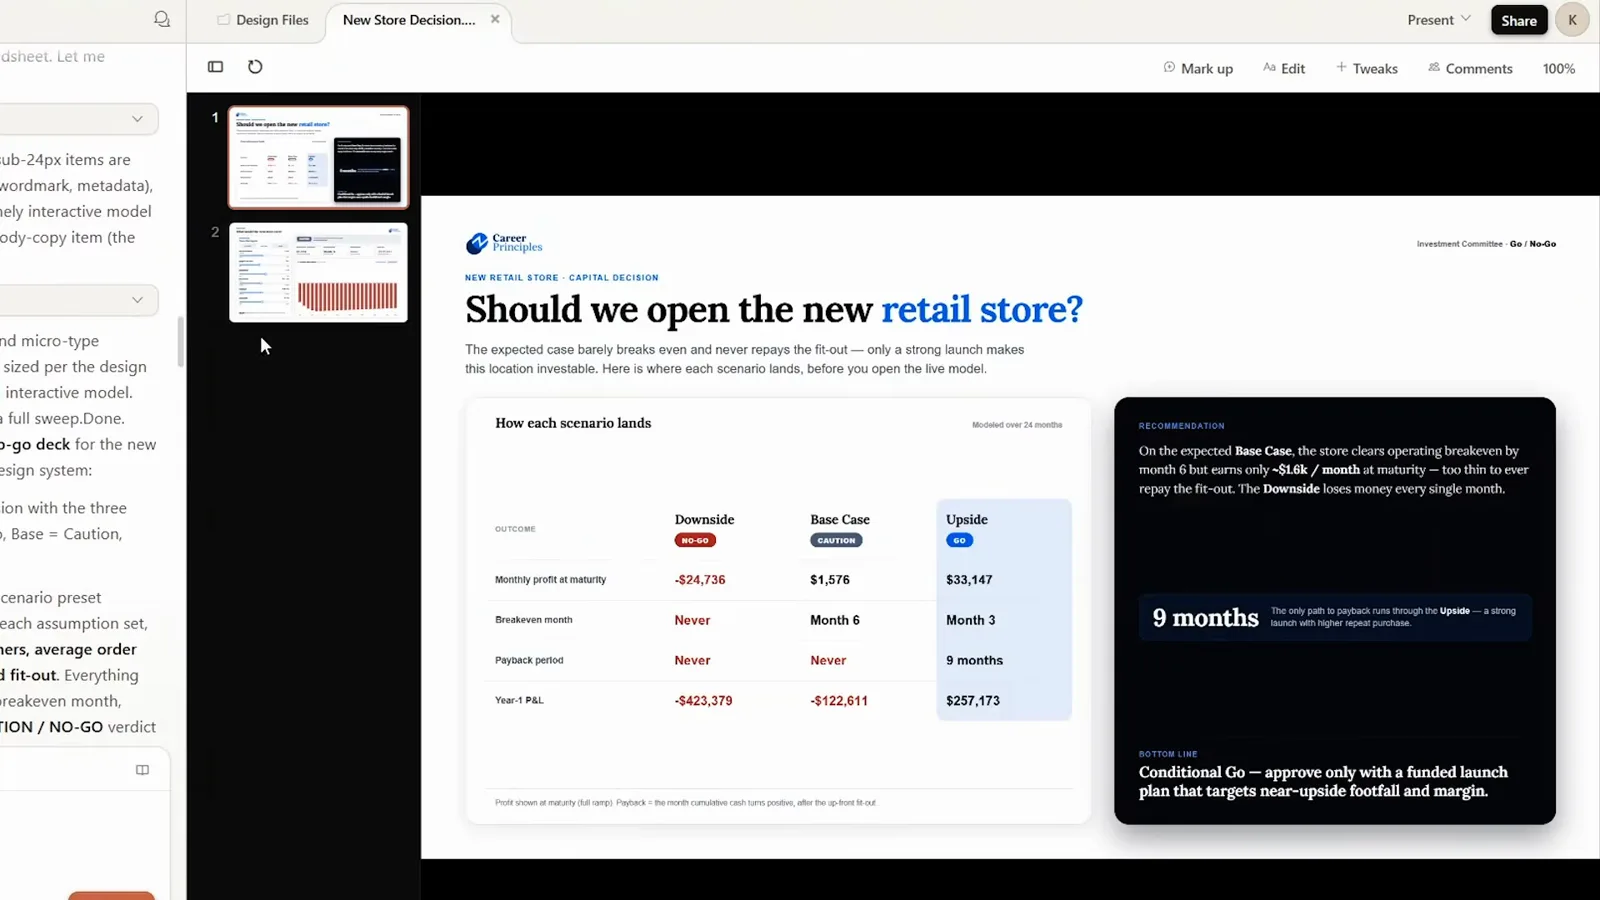Click the Share button
The height and width of the screenshot is (900, 1600).
tap(1519, 20)
